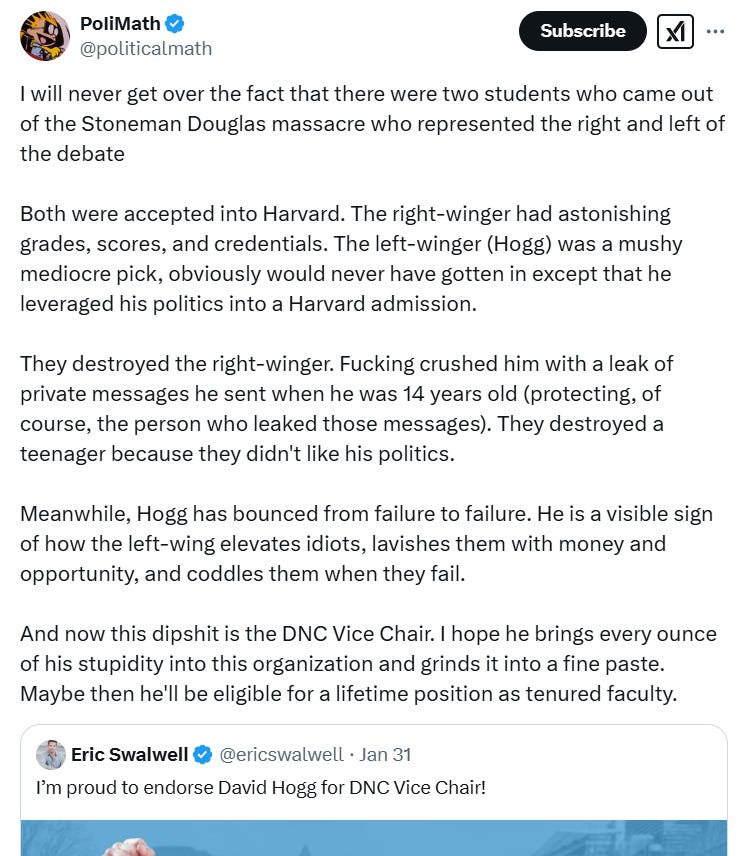Click the paragraph mentioning DNC Vice Chair
This screenshot has height=856, width=745.
click(368, 664)
